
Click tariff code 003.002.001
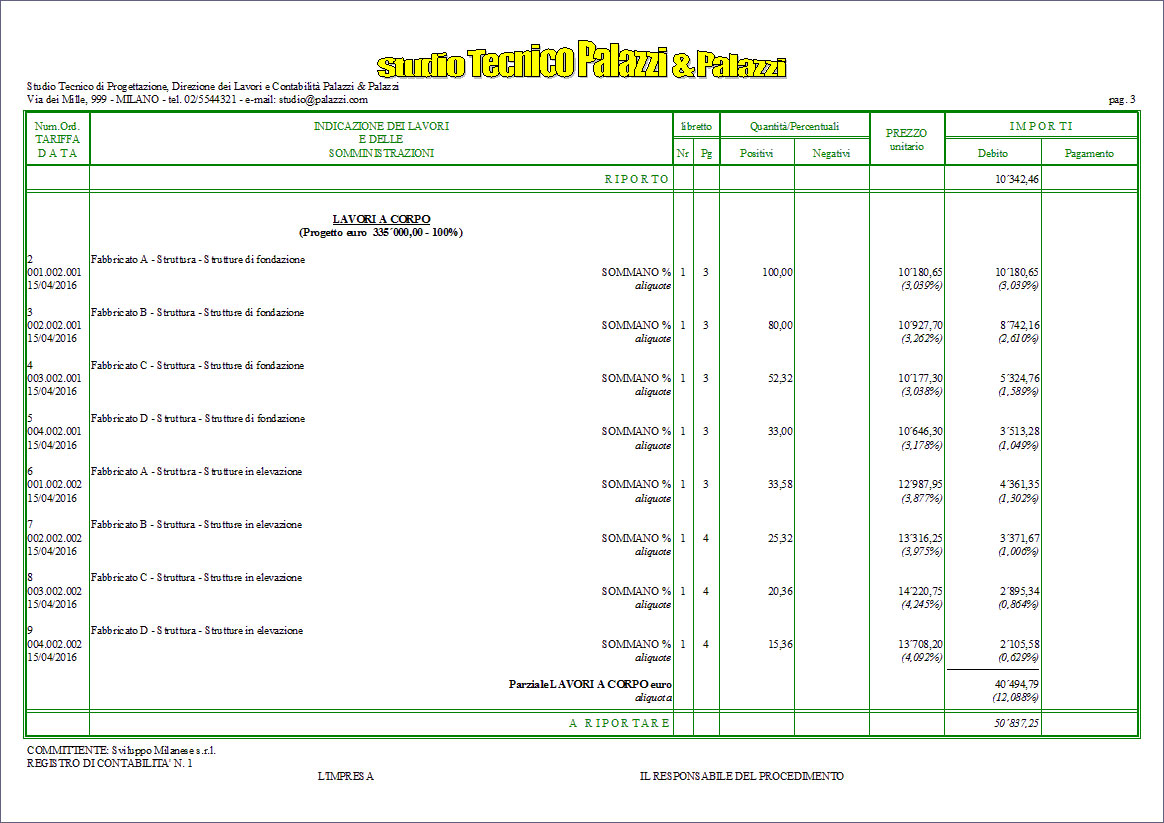click(x=54, y=378)
